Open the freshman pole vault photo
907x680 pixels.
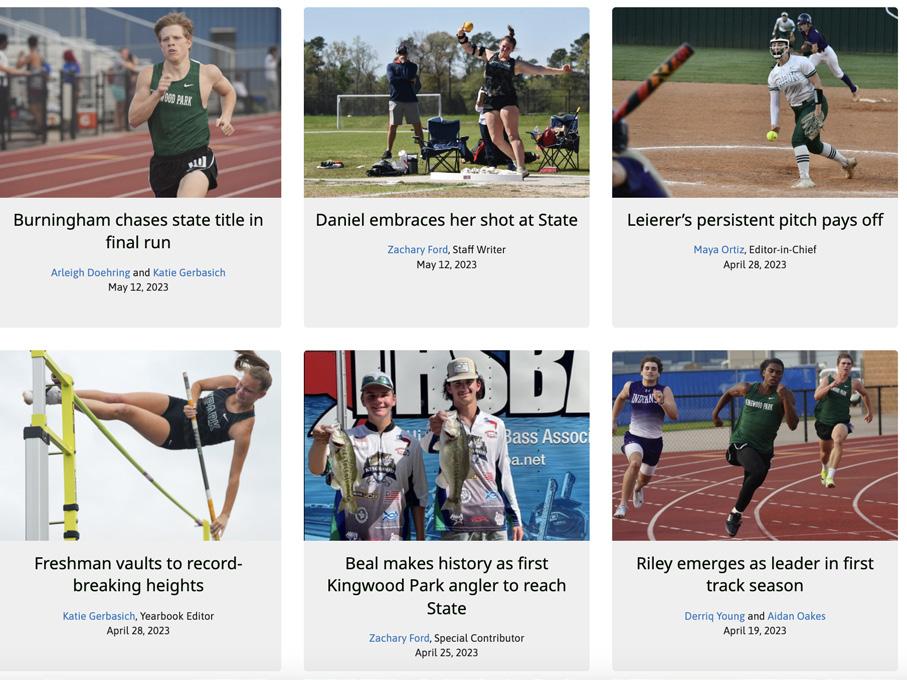click(140, 445)
